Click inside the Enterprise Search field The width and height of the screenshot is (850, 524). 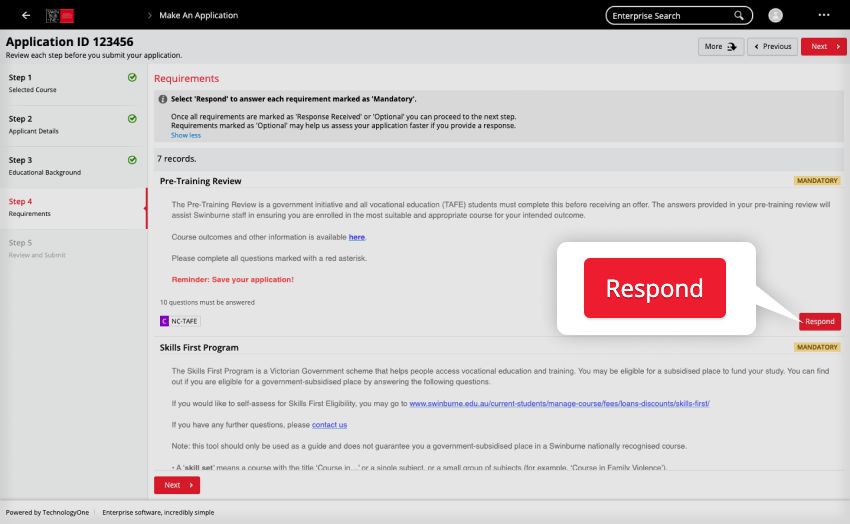(670, 15)
